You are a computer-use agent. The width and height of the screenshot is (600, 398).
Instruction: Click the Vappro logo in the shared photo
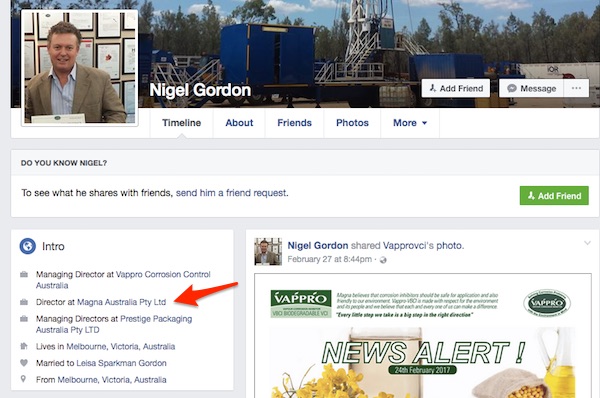click(301, 304)
